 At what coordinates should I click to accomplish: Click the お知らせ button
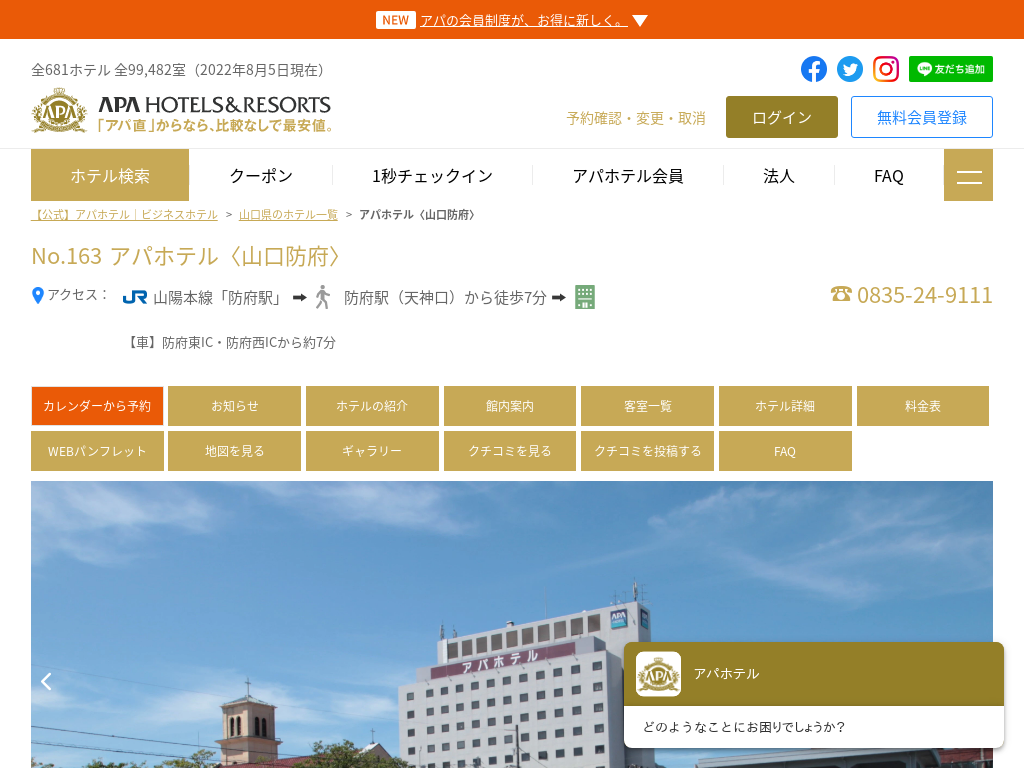[x=234, y=406]
